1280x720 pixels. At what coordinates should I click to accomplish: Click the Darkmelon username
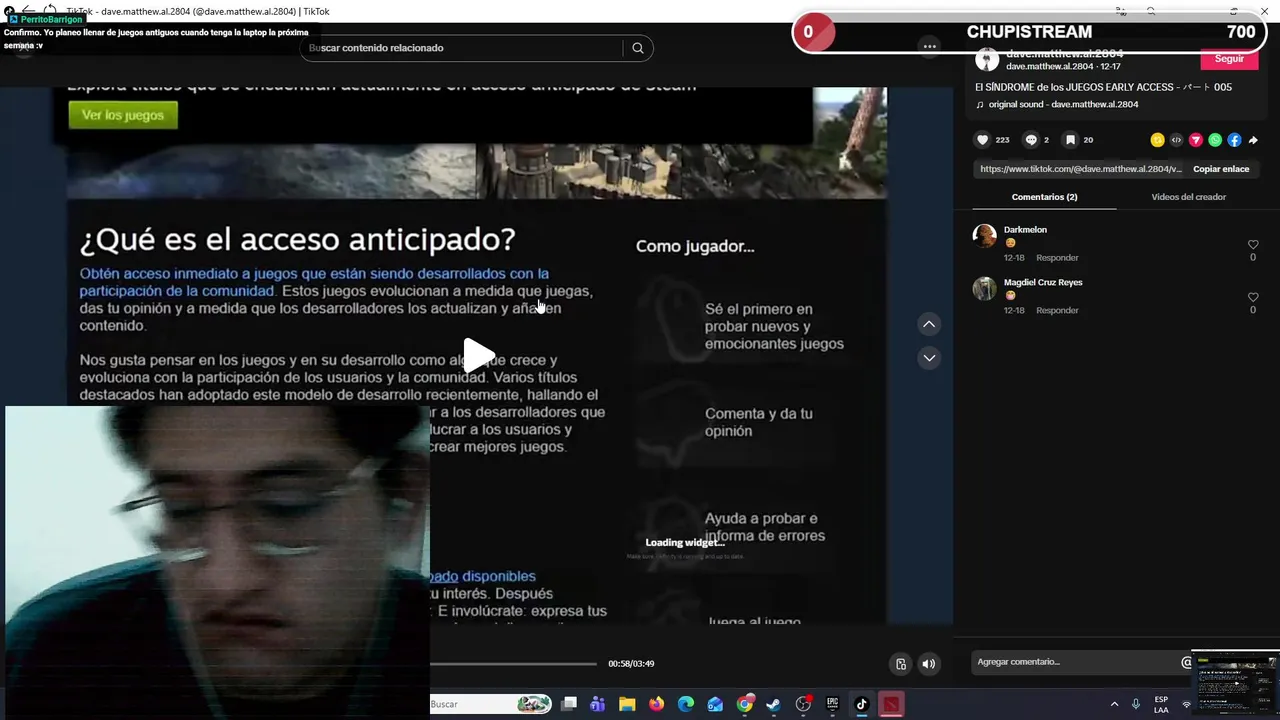coord(1025,230)
